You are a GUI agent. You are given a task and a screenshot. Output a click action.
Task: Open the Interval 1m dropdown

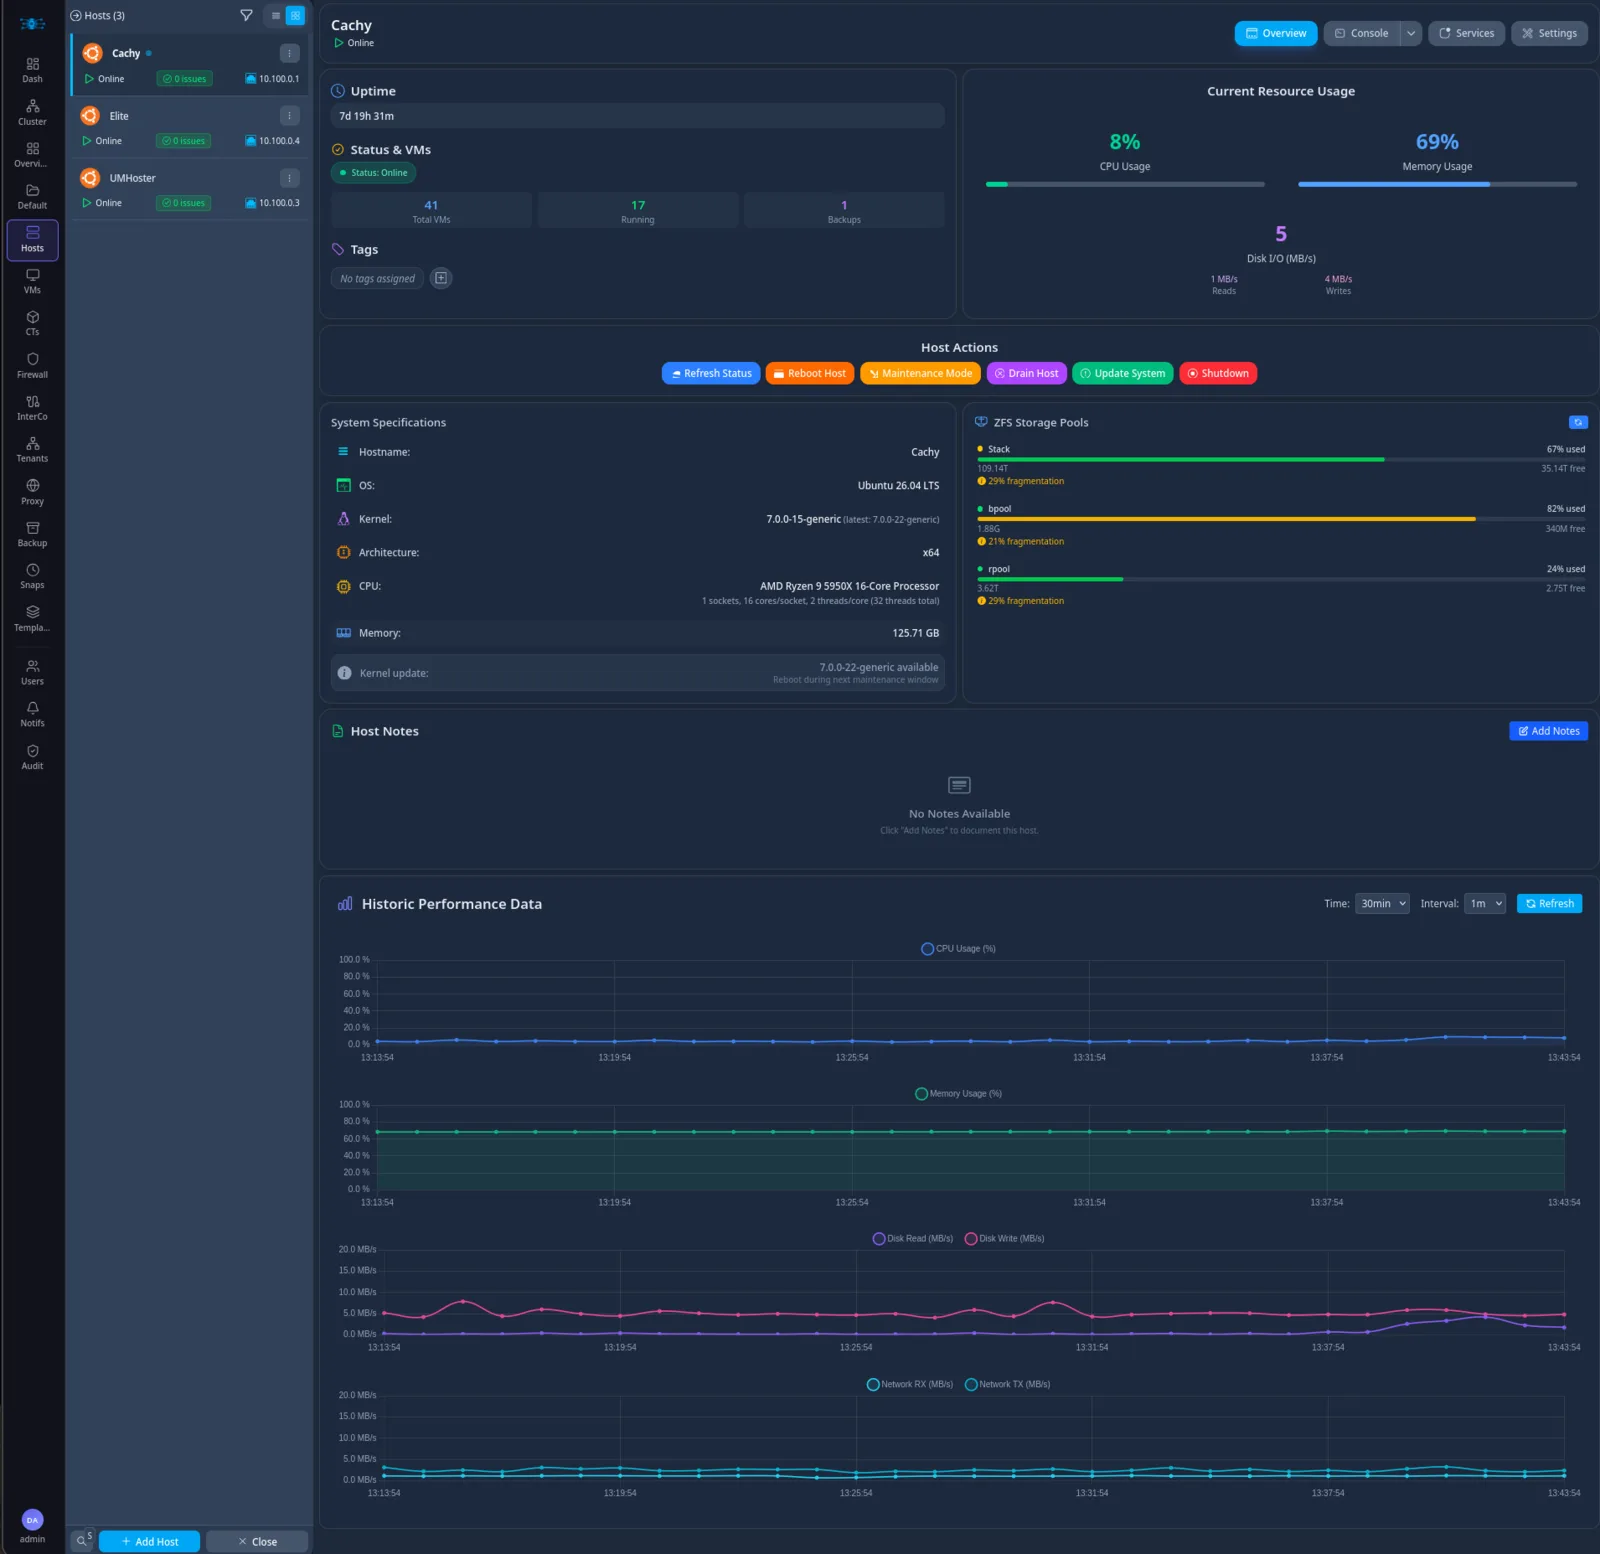[1485, 903]
